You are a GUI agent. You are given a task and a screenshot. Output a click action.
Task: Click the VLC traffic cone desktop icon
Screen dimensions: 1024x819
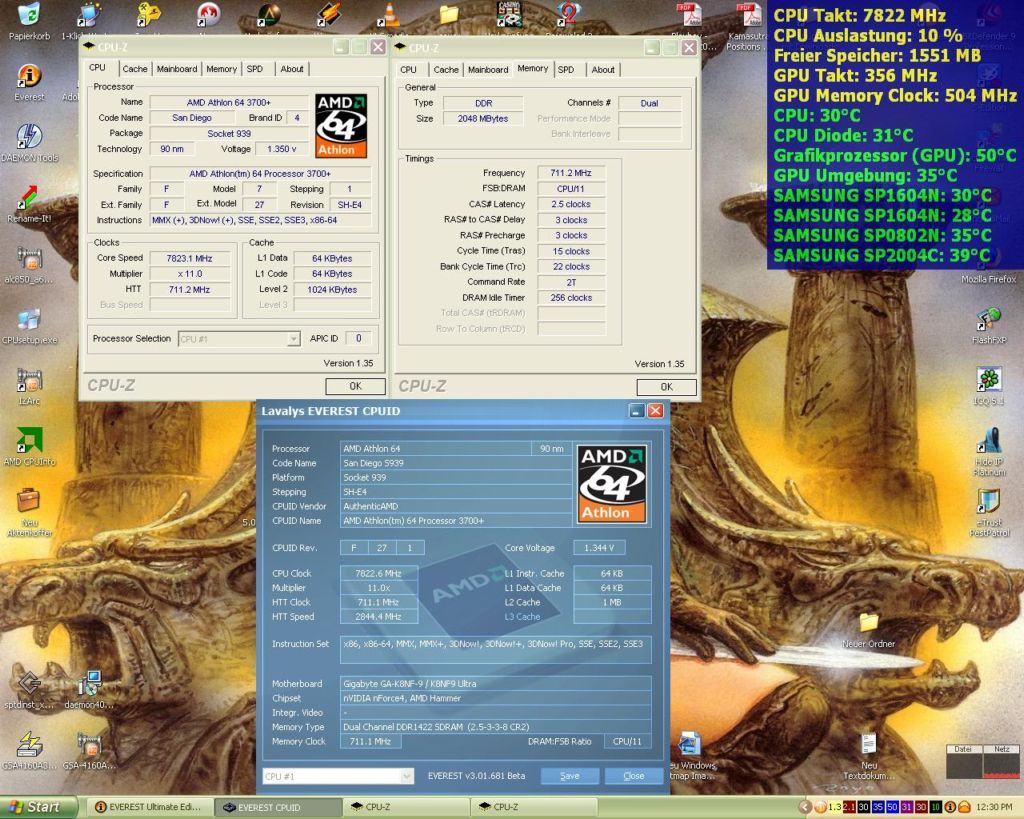389,16
